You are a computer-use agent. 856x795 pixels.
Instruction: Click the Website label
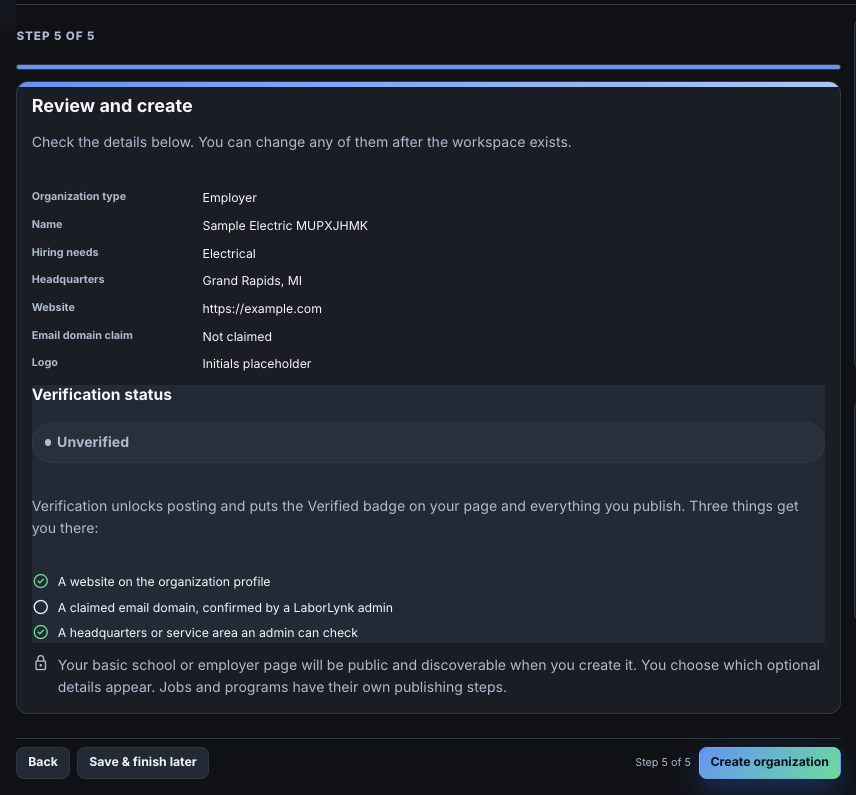(x=53, y=307)
